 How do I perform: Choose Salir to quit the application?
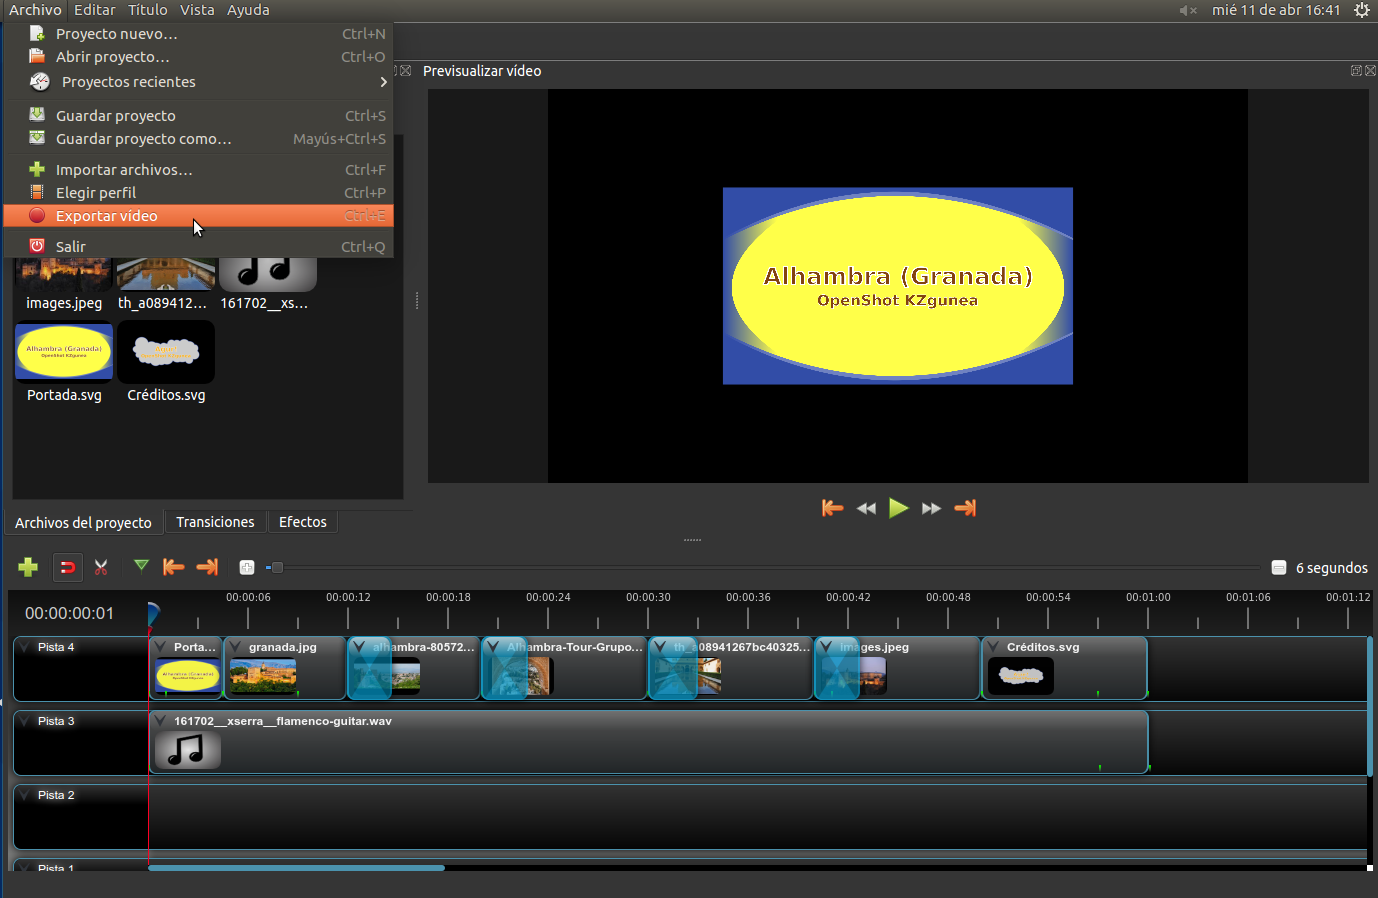pos(198,247)
